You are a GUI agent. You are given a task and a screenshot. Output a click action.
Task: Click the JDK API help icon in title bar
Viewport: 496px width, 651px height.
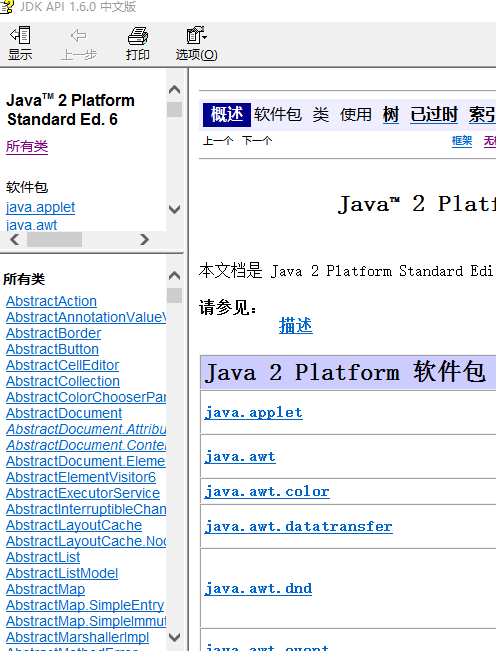click(x=7, y=7)
